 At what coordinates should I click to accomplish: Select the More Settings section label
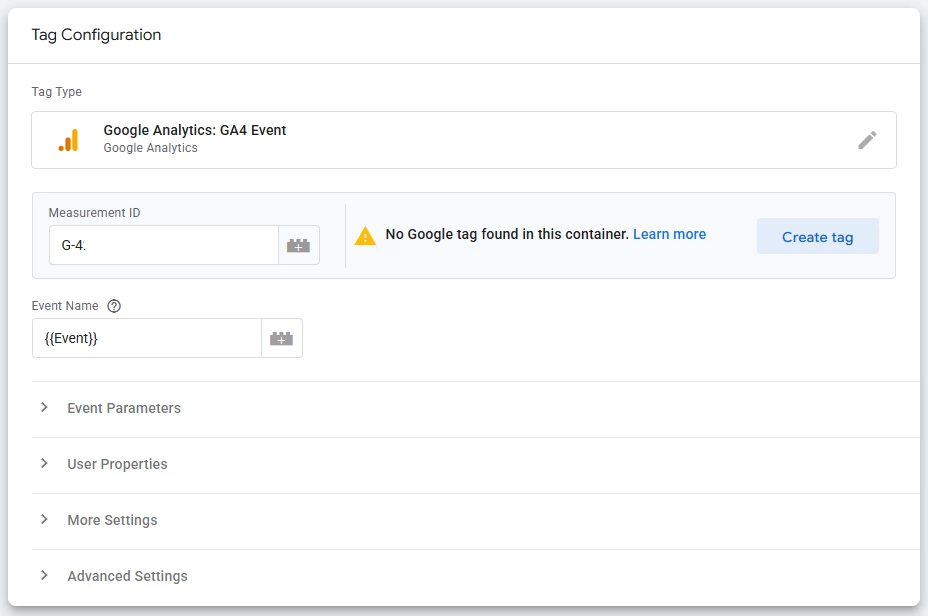point(112,520)
